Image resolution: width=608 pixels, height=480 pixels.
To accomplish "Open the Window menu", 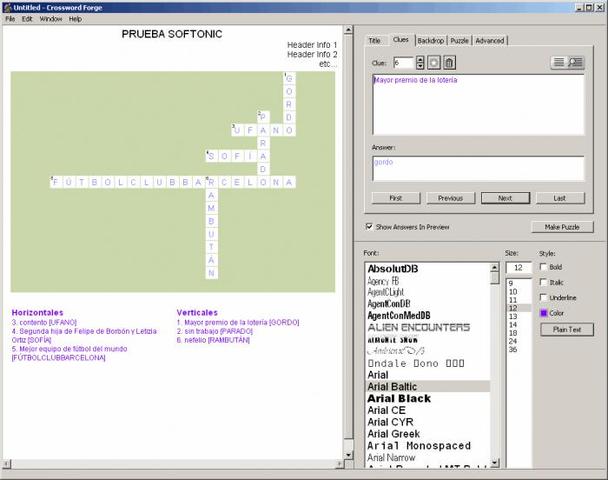I will (x=51, y=19).
